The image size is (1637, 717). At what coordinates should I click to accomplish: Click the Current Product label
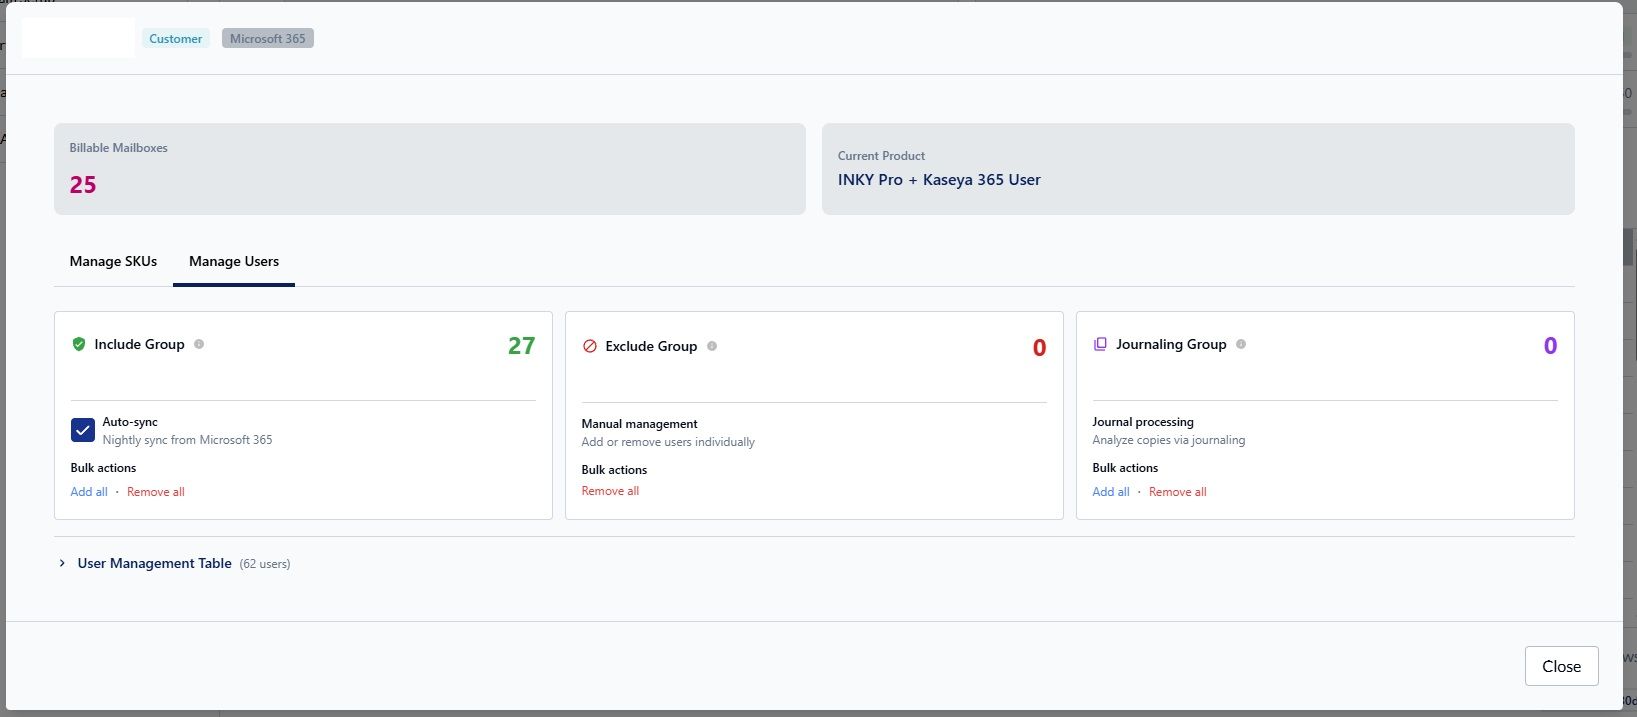tap(881, 156)
